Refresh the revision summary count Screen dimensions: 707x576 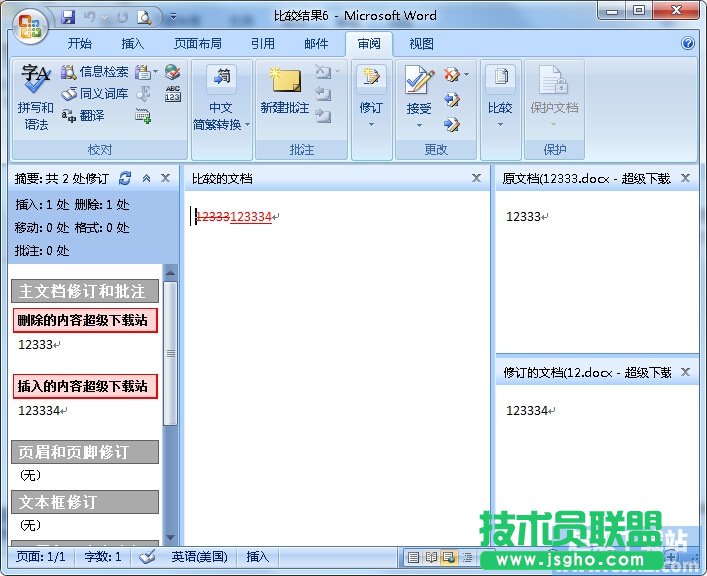(x=125, y=178)
